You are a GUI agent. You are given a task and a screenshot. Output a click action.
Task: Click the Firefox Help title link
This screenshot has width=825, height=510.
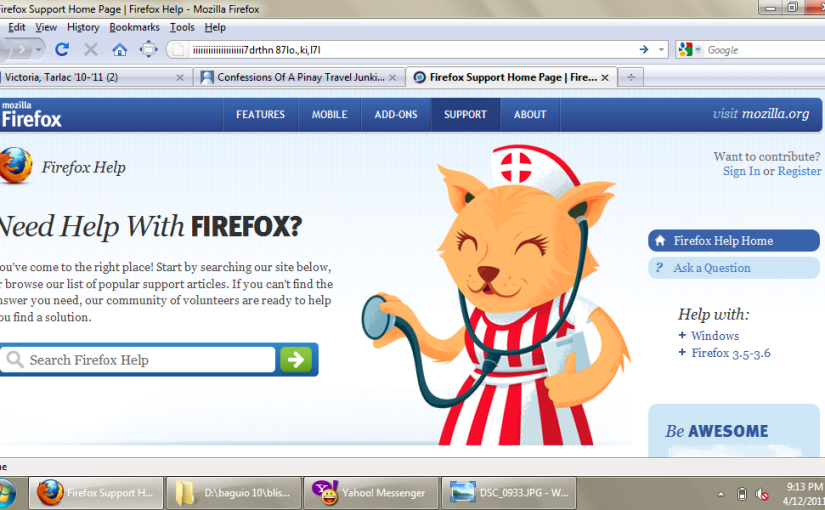pos(83,167)
